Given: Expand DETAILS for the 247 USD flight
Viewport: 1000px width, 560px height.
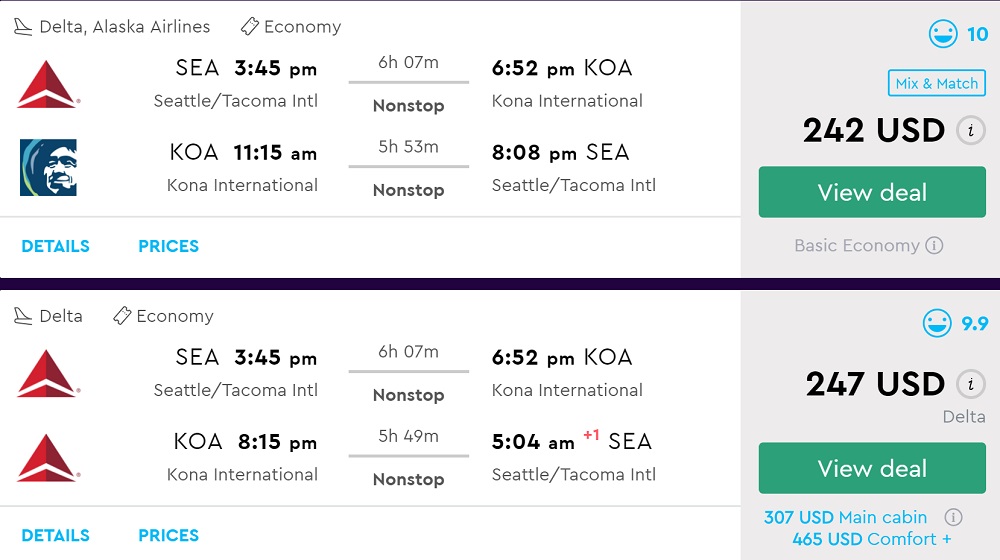Looking at the screenshot, I should tap(55, 535).
